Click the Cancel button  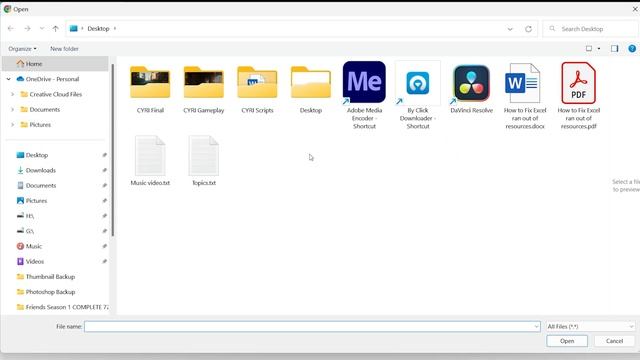tap(614, 341)
